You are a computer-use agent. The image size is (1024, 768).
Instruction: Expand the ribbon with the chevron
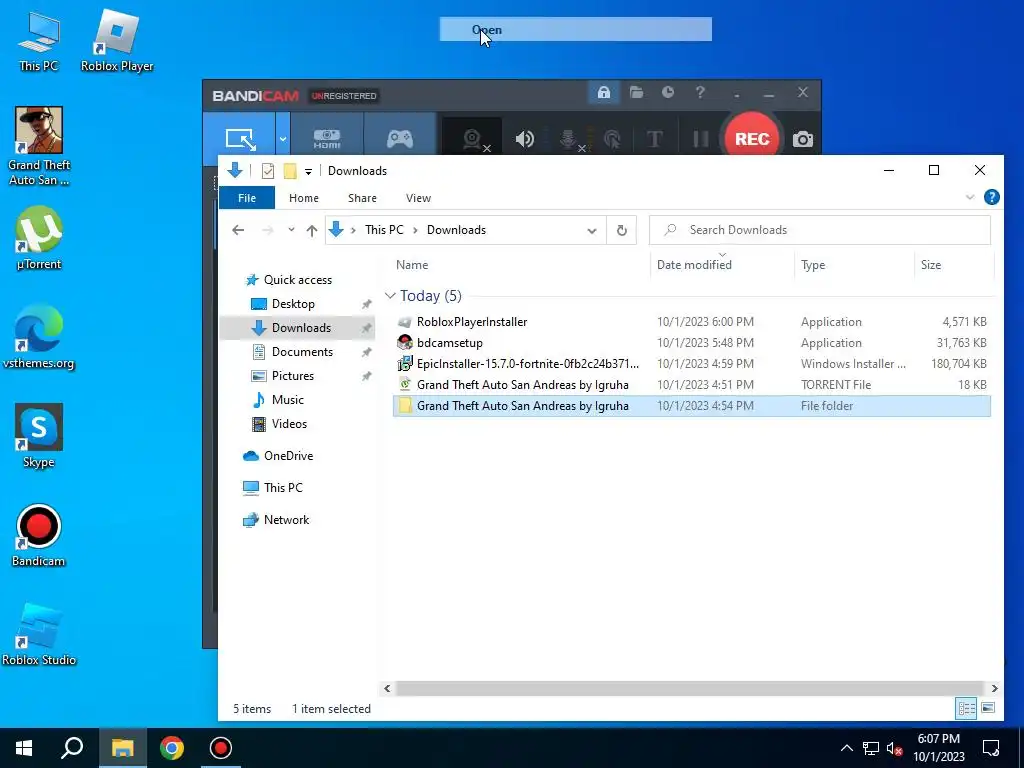tap(970, 197)
